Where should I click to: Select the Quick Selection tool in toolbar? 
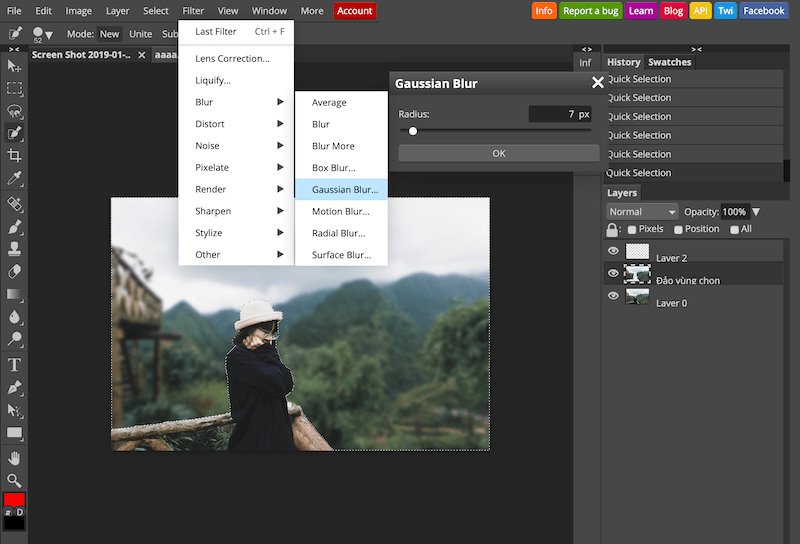pos(14,133)
